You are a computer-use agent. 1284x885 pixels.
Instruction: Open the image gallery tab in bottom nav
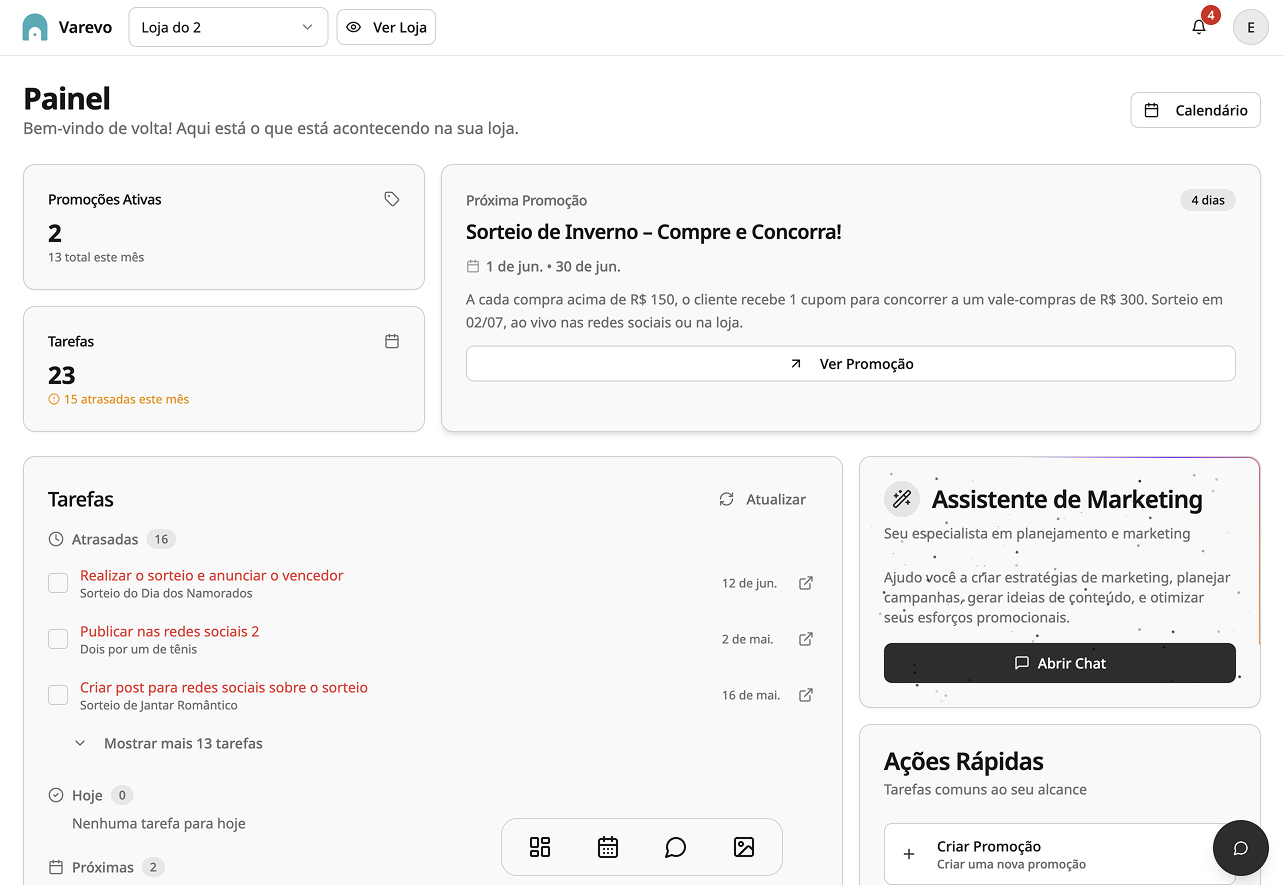point(744,847)
